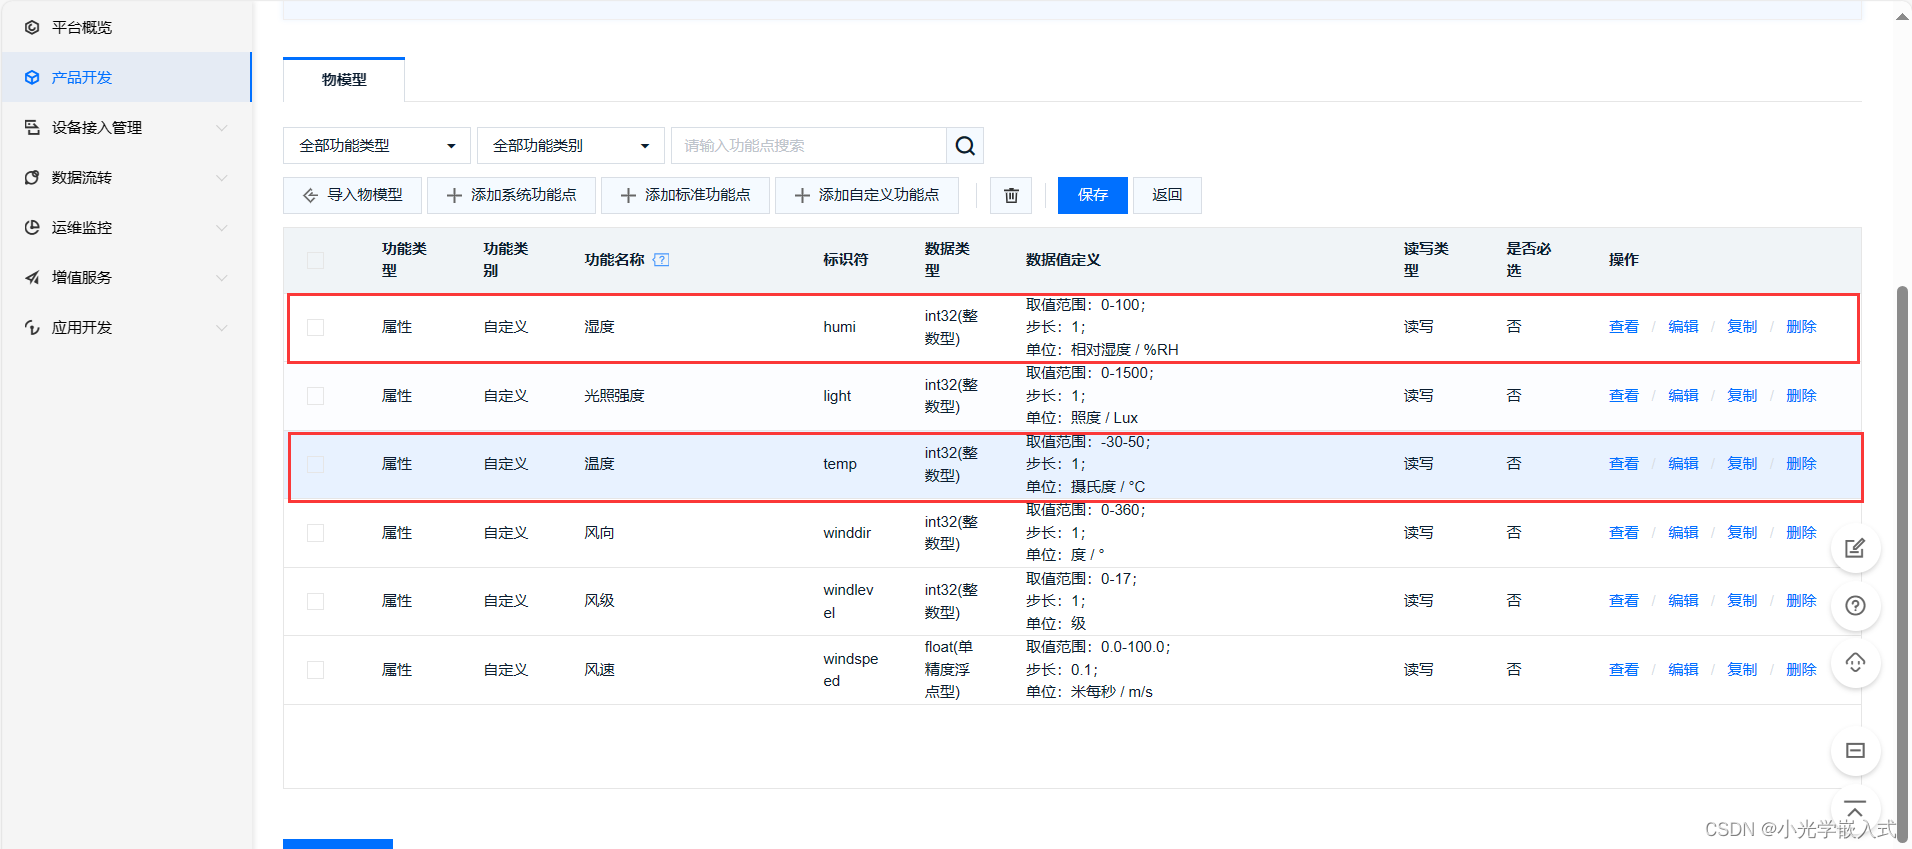1912x849 pixels.
Task: Focus the 请输入功能点搜索 search field
Action: coord(809,146)
